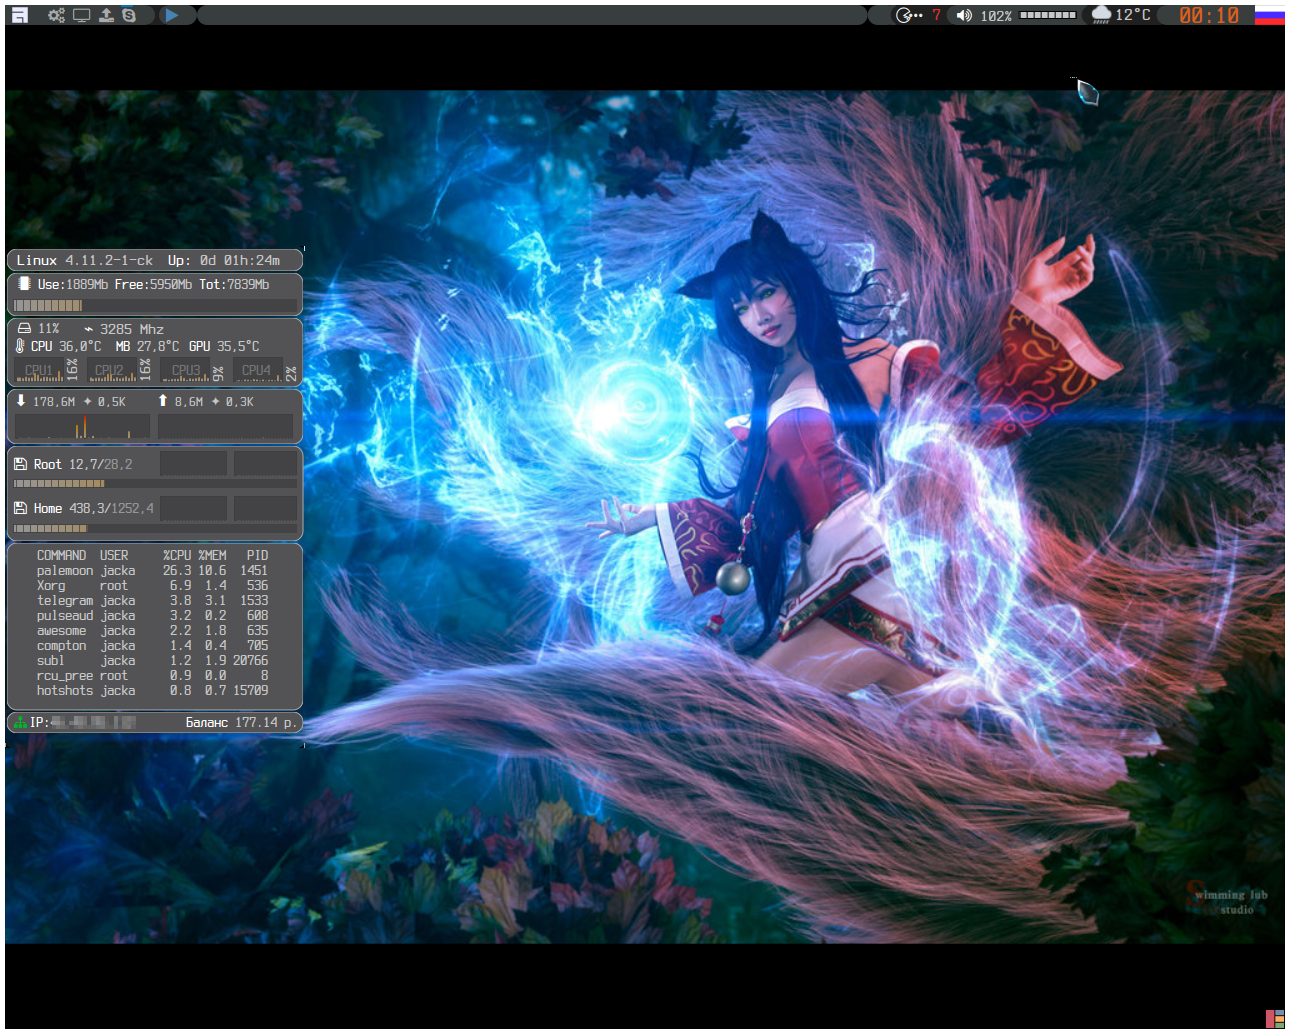Click the CPU 36,0°C temperature
The width and height of the screenshot is (1290, 1034).
click(66, 346)
